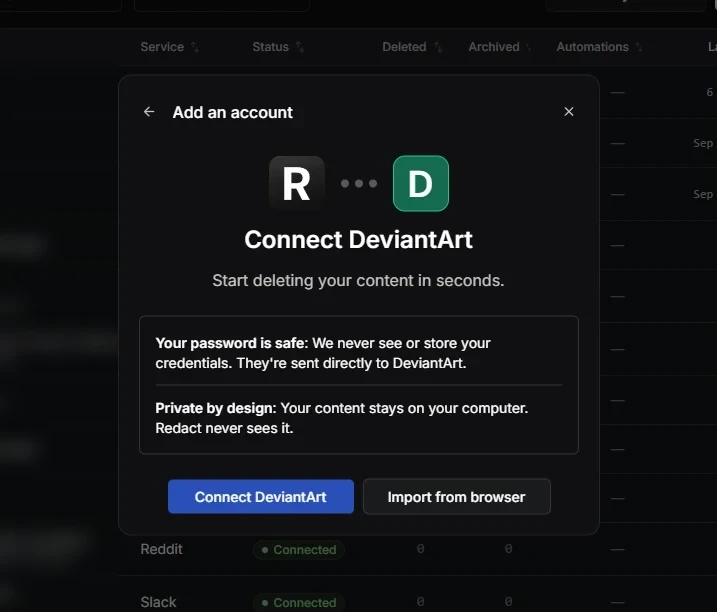Click the Connected status badge for Slack

pos(299,602)
